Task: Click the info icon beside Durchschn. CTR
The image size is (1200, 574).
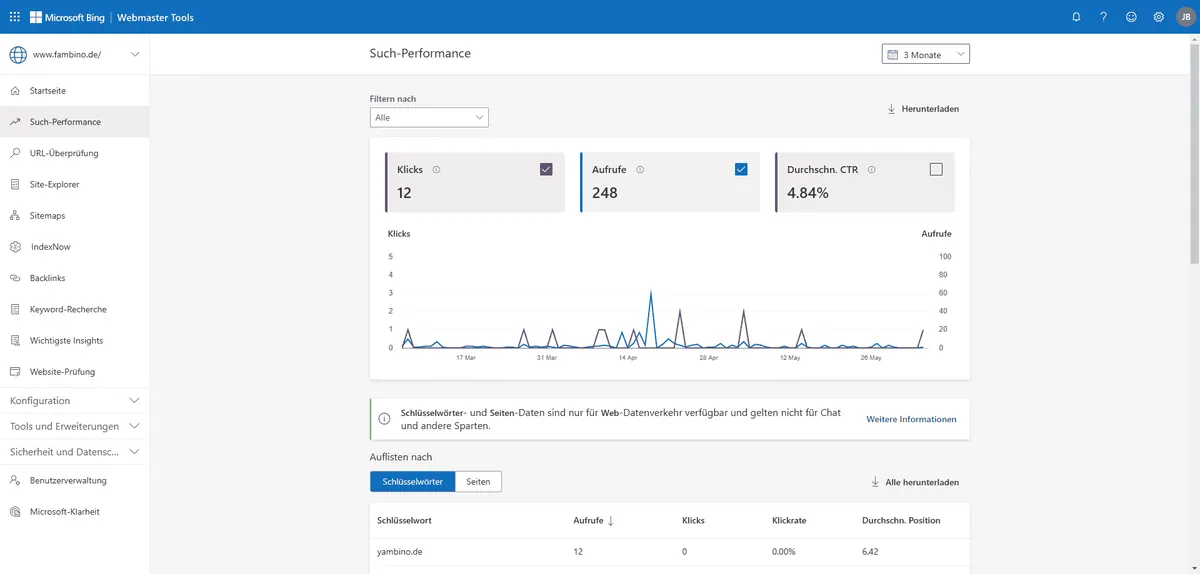Action: [x=872, y=170]
